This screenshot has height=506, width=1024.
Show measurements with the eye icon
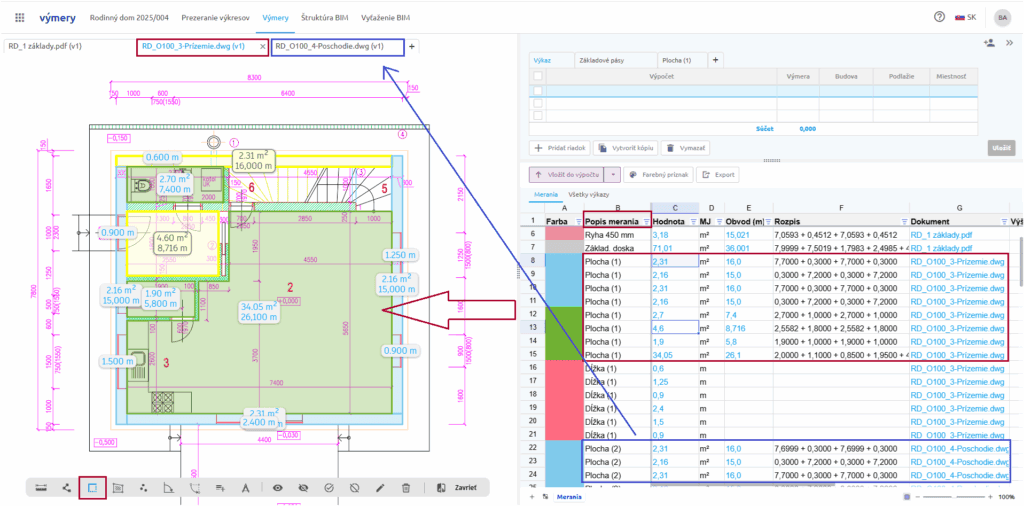277,487
